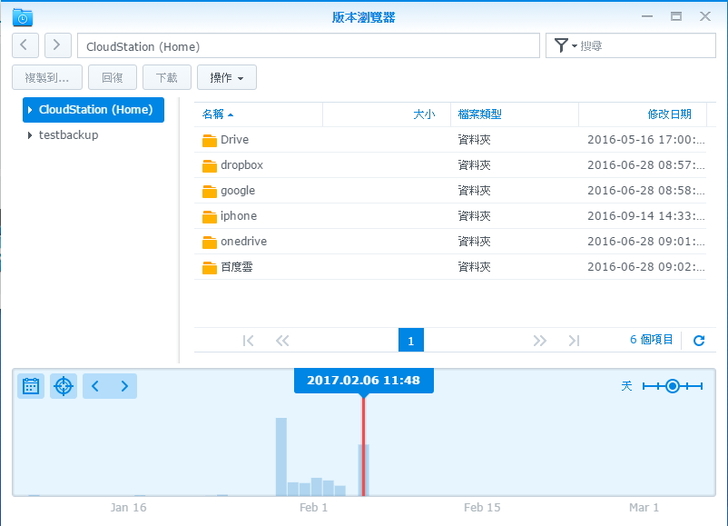Go to previous version on timeline
Viewport: 728px width, 526px height.
click(x=96, y=386)
